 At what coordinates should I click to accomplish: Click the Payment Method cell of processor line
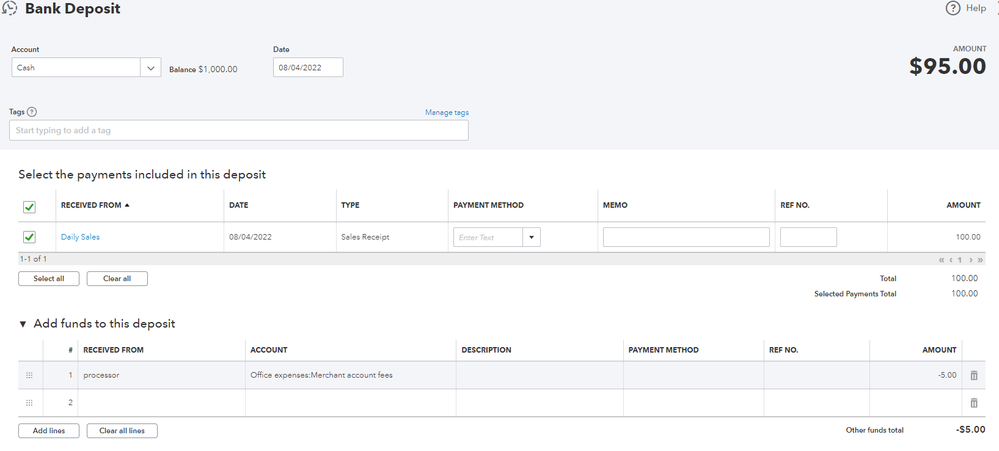click(x=694, y=375)
